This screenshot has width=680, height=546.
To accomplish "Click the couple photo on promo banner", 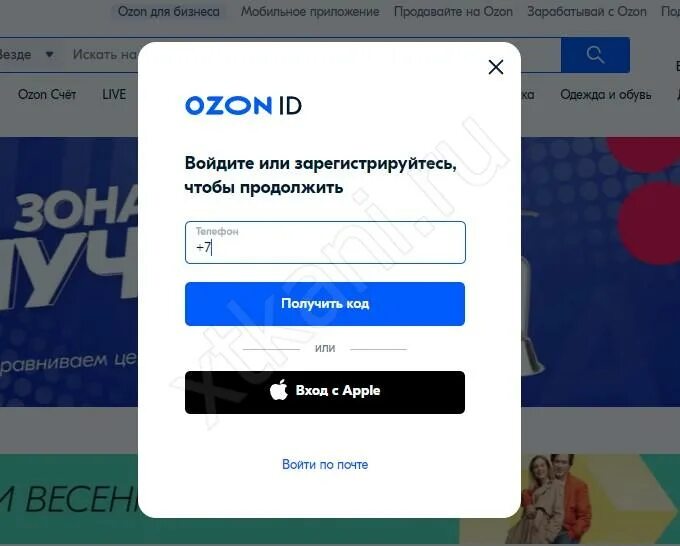I will point(555,499).
